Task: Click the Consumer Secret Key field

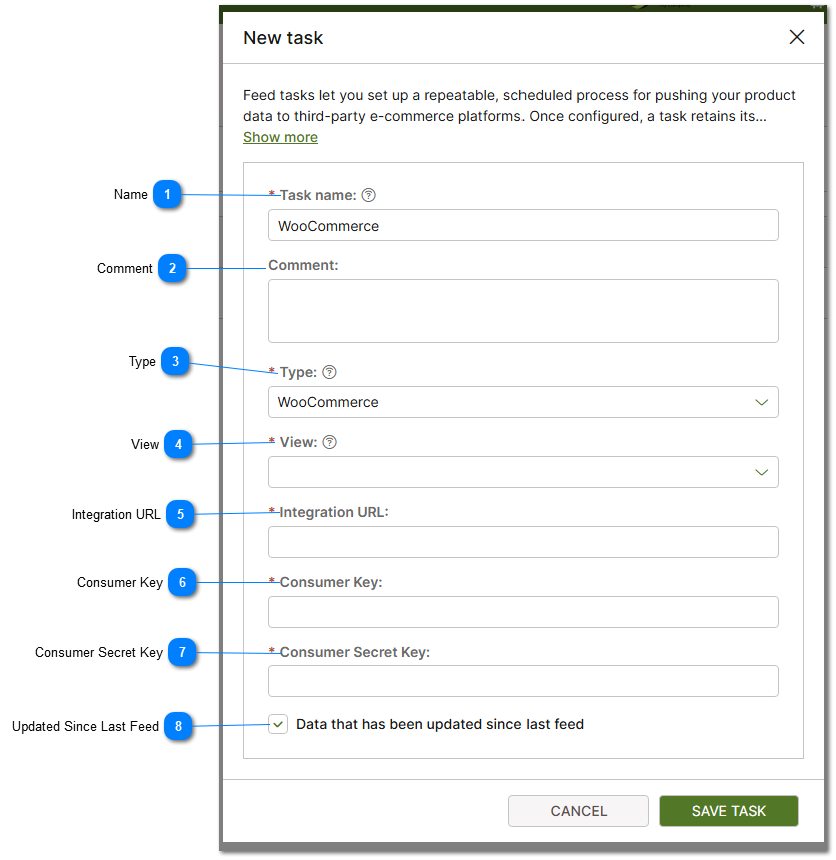Action: 523,681
